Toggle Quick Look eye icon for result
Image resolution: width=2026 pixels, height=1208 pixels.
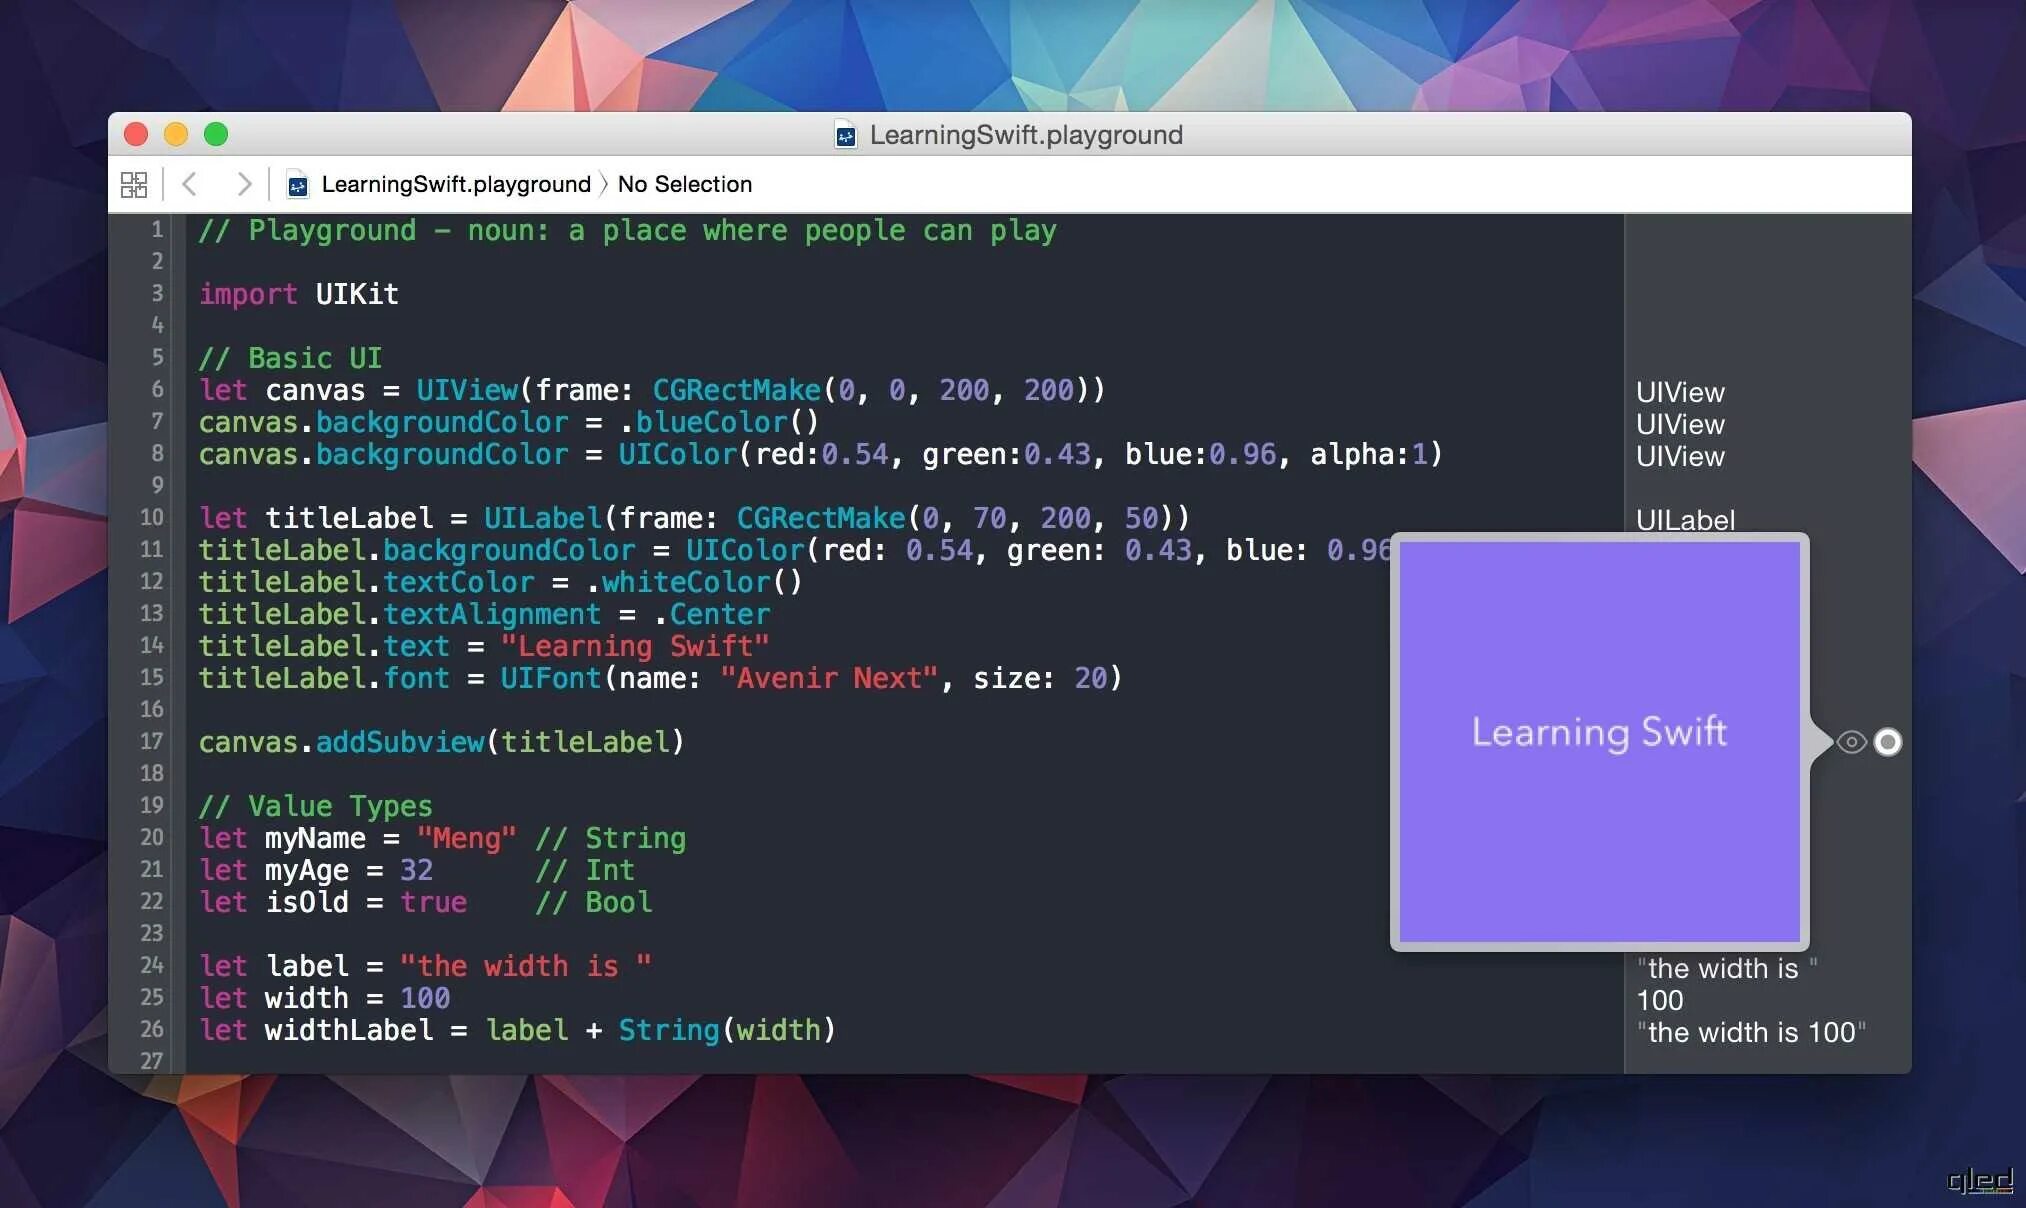pyautogui.click(x=1851, y=742)
